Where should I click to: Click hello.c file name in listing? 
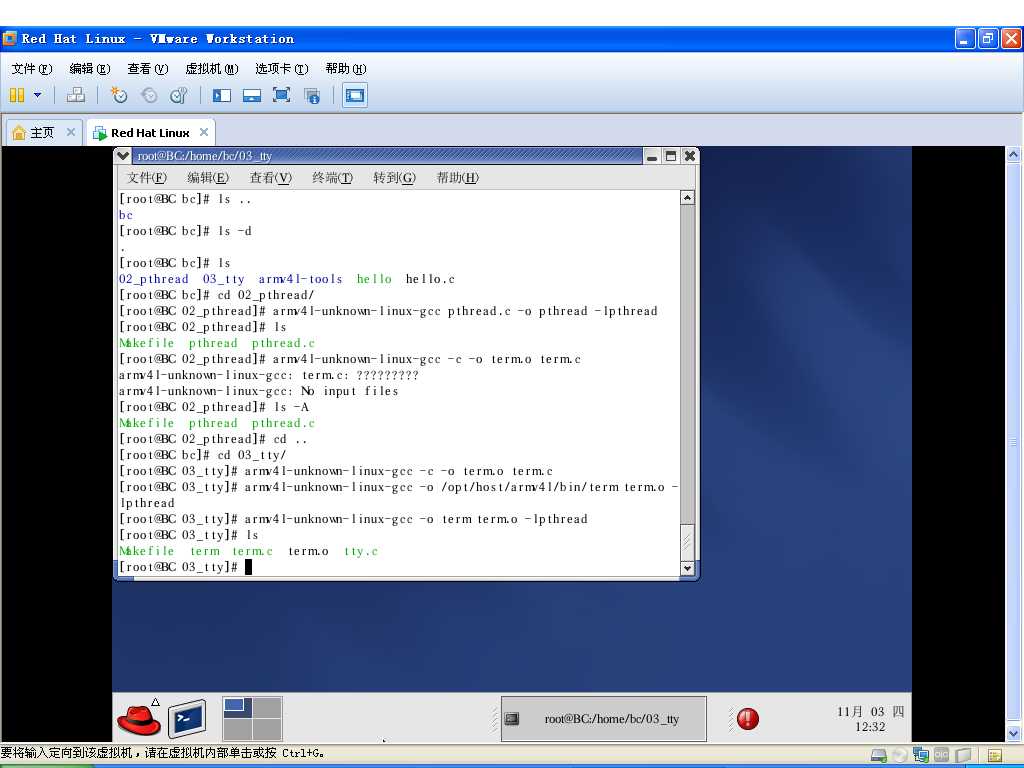tap(430, 279)
